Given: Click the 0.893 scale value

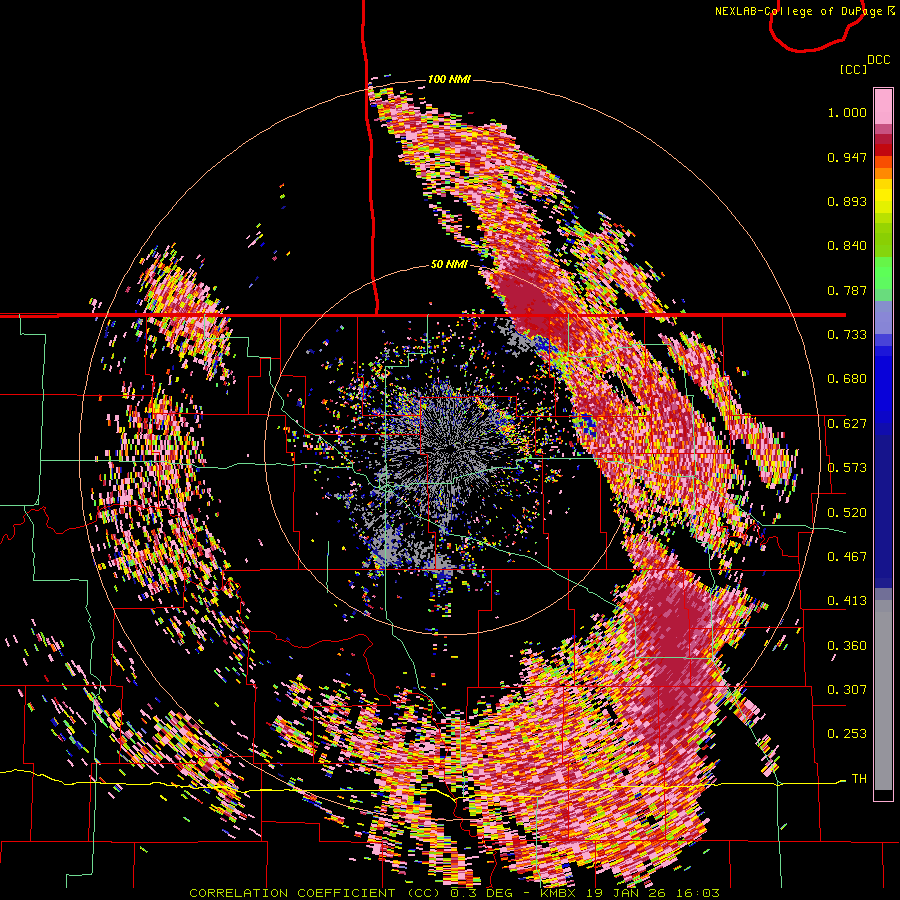Looking at the screenshot, I should [x=847, y=201].
